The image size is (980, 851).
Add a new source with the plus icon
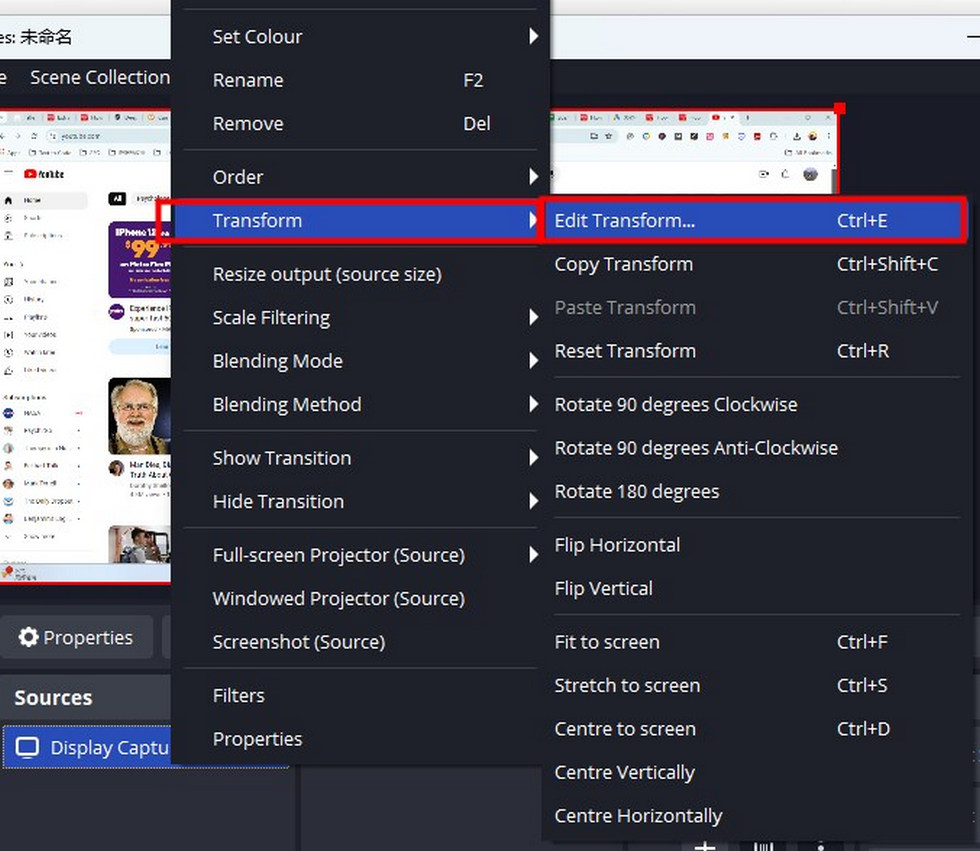tap(705, 846)
